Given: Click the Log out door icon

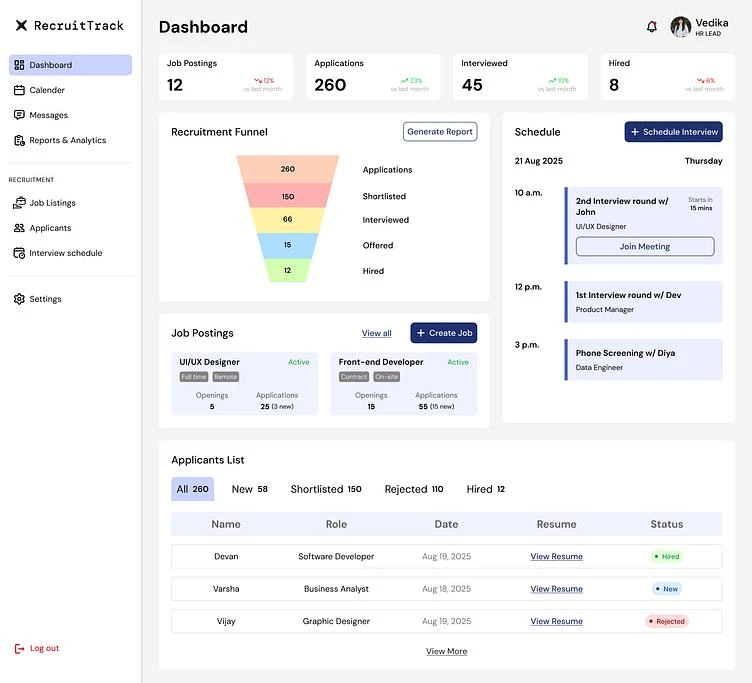Looking at the screenshot, I should click(x=19, y=648).
